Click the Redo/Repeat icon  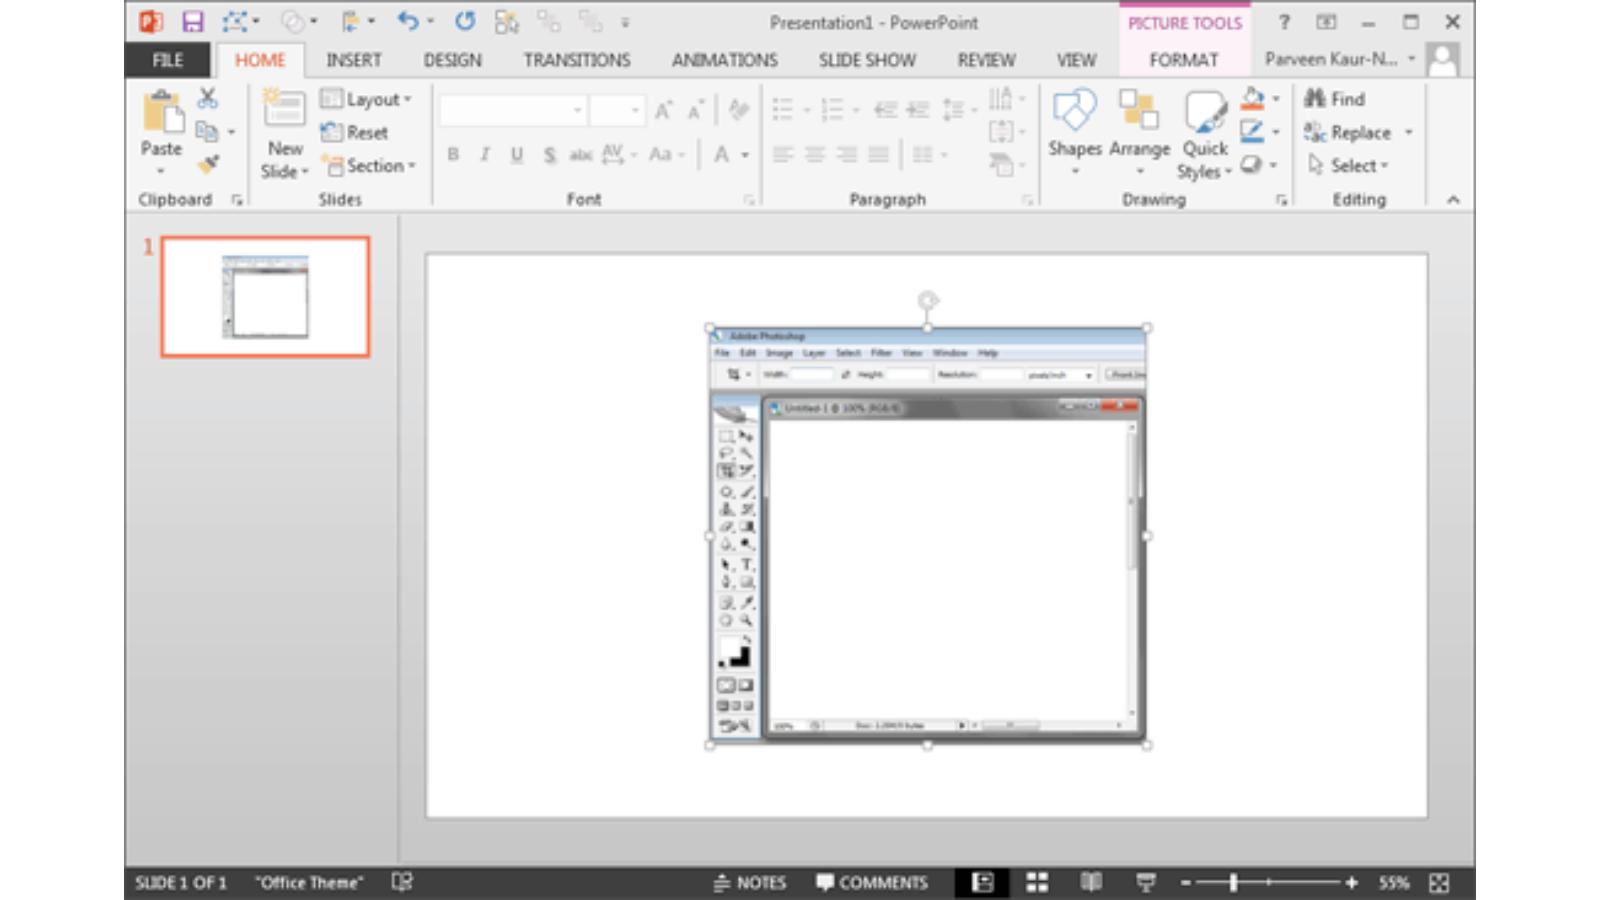(465, 21)
